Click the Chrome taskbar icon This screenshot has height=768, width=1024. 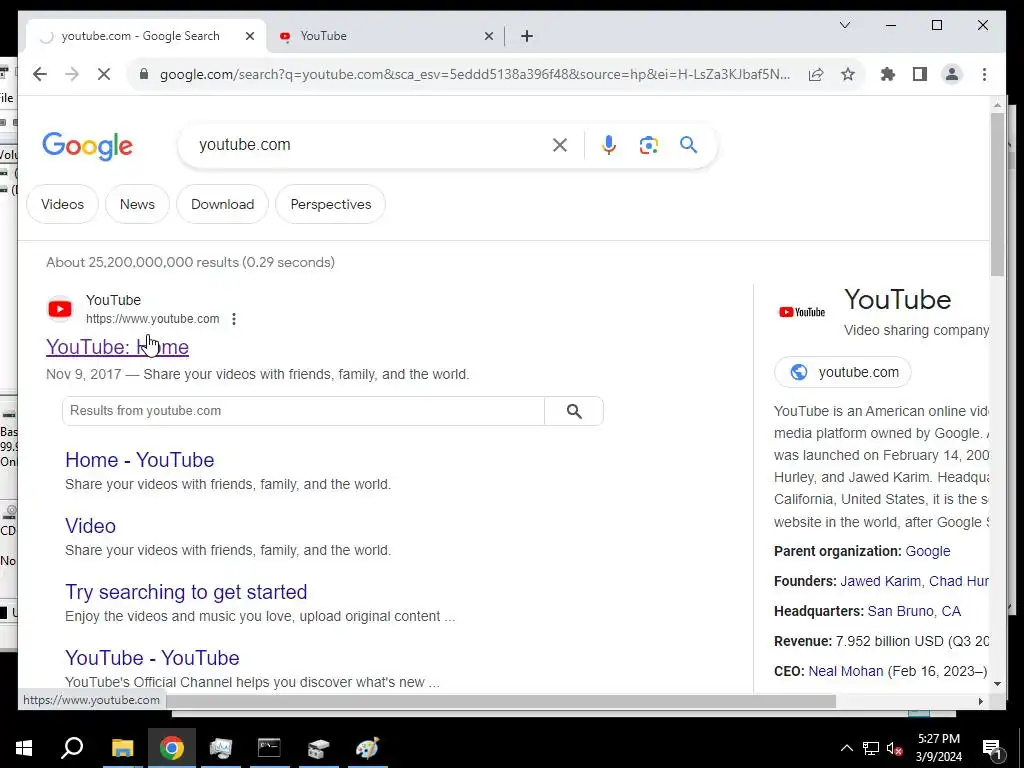pyautogui.click(x=172, y=748)
